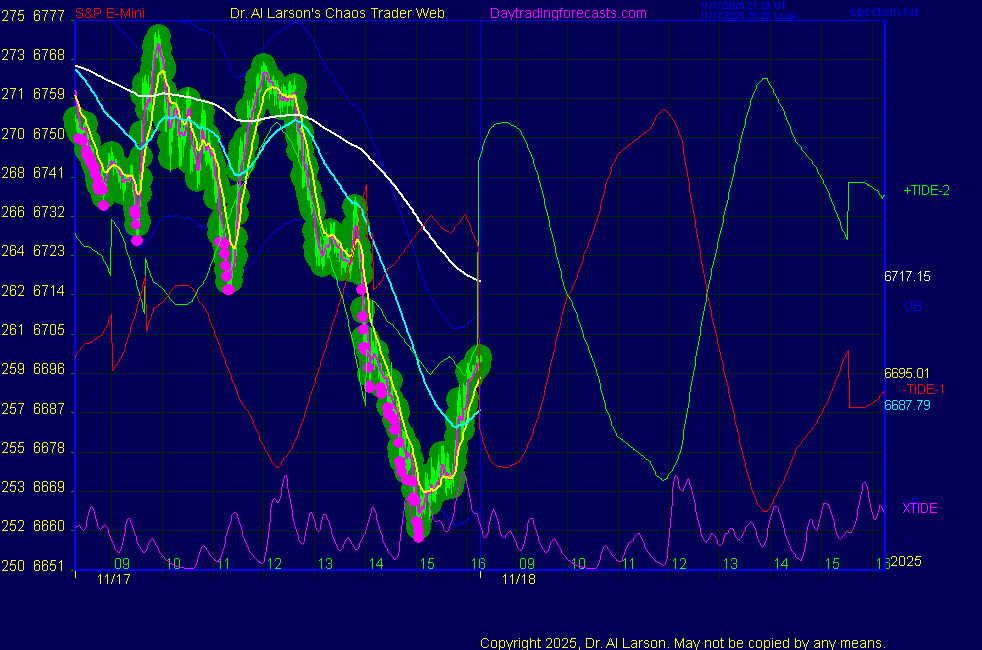This screenshot has height=650, width=982.
Task: Select the -TIDE-1 legend label
Action: [x=924, y=388]
